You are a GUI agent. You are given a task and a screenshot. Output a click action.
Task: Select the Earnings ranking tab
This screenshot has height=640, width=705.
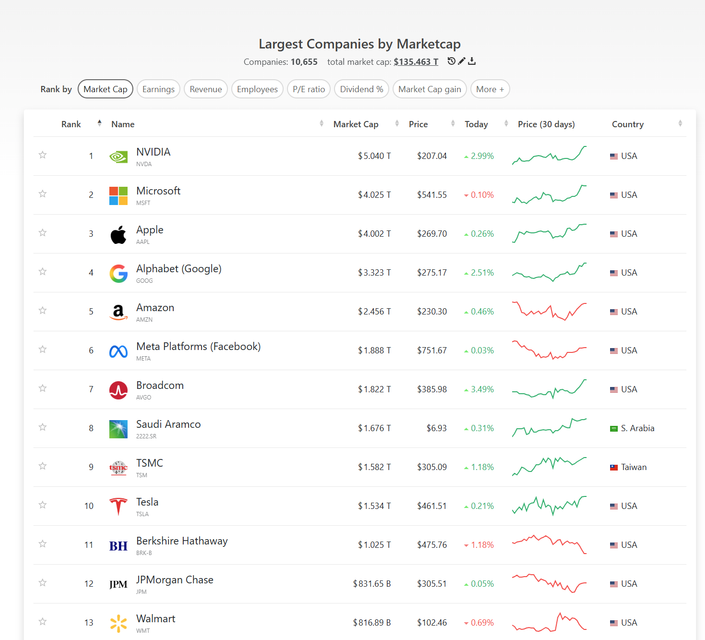(x=158, y=89)
